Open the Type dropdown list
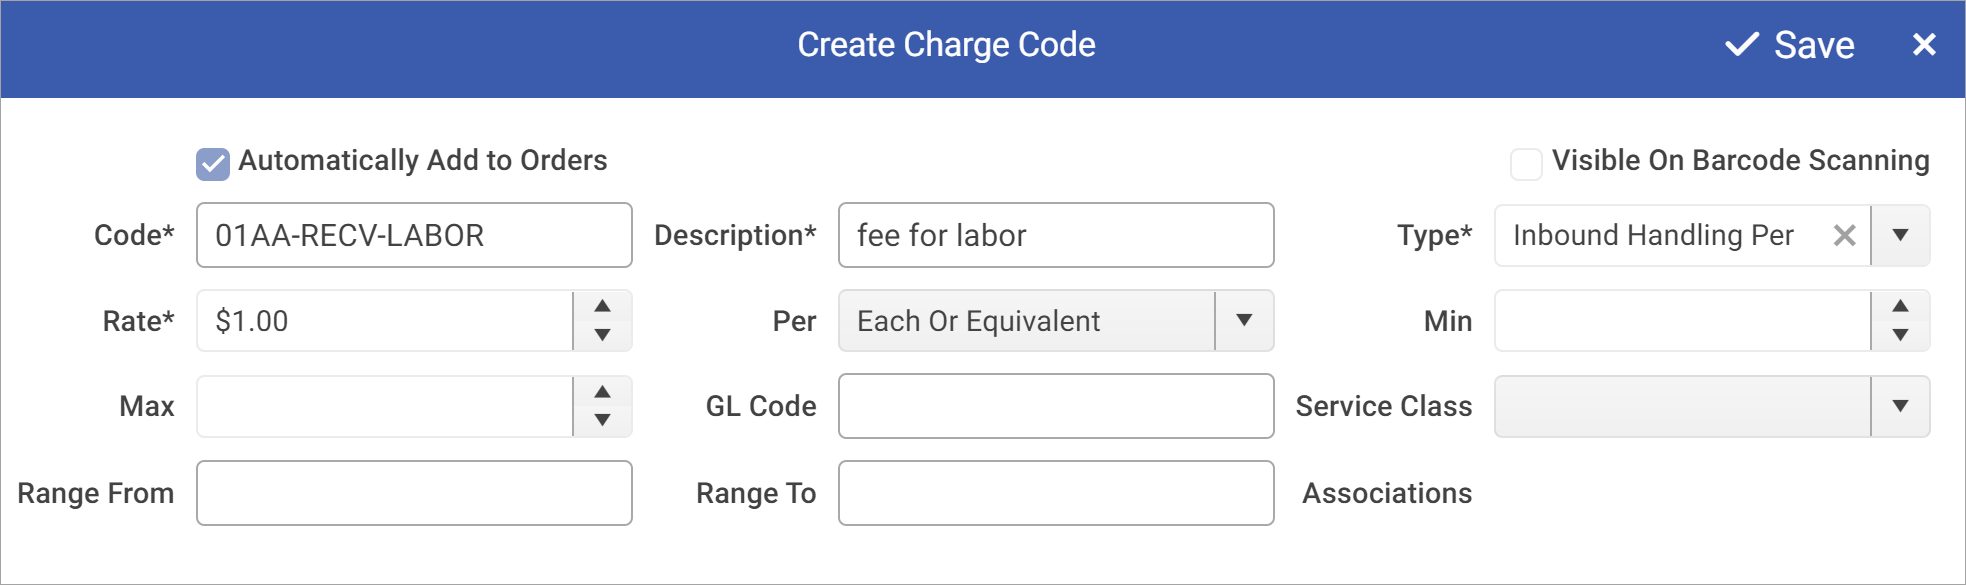 (x=1899, y=235)
